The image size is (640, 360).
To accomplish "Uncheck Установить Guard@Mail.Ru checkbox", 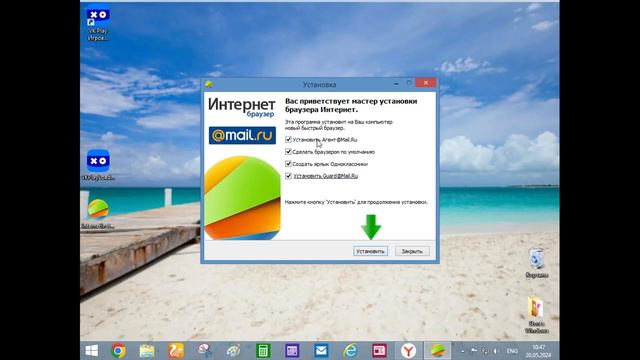I will pos(288,176).
